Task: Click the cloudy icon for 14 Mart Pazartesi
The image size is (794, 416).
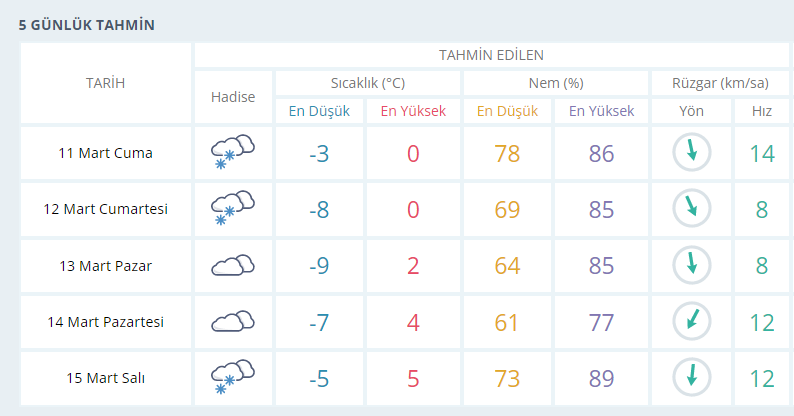Action: point(233,321)
